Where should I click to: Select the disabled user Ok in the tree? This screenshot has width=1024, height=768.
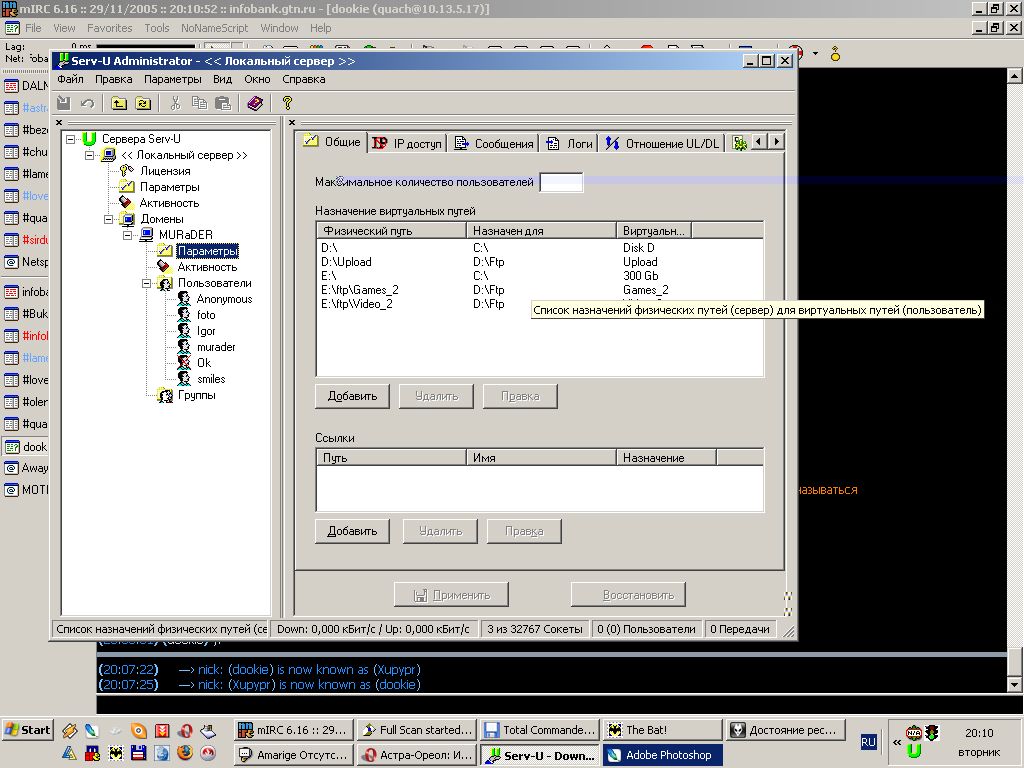click(x=204, y=363)
